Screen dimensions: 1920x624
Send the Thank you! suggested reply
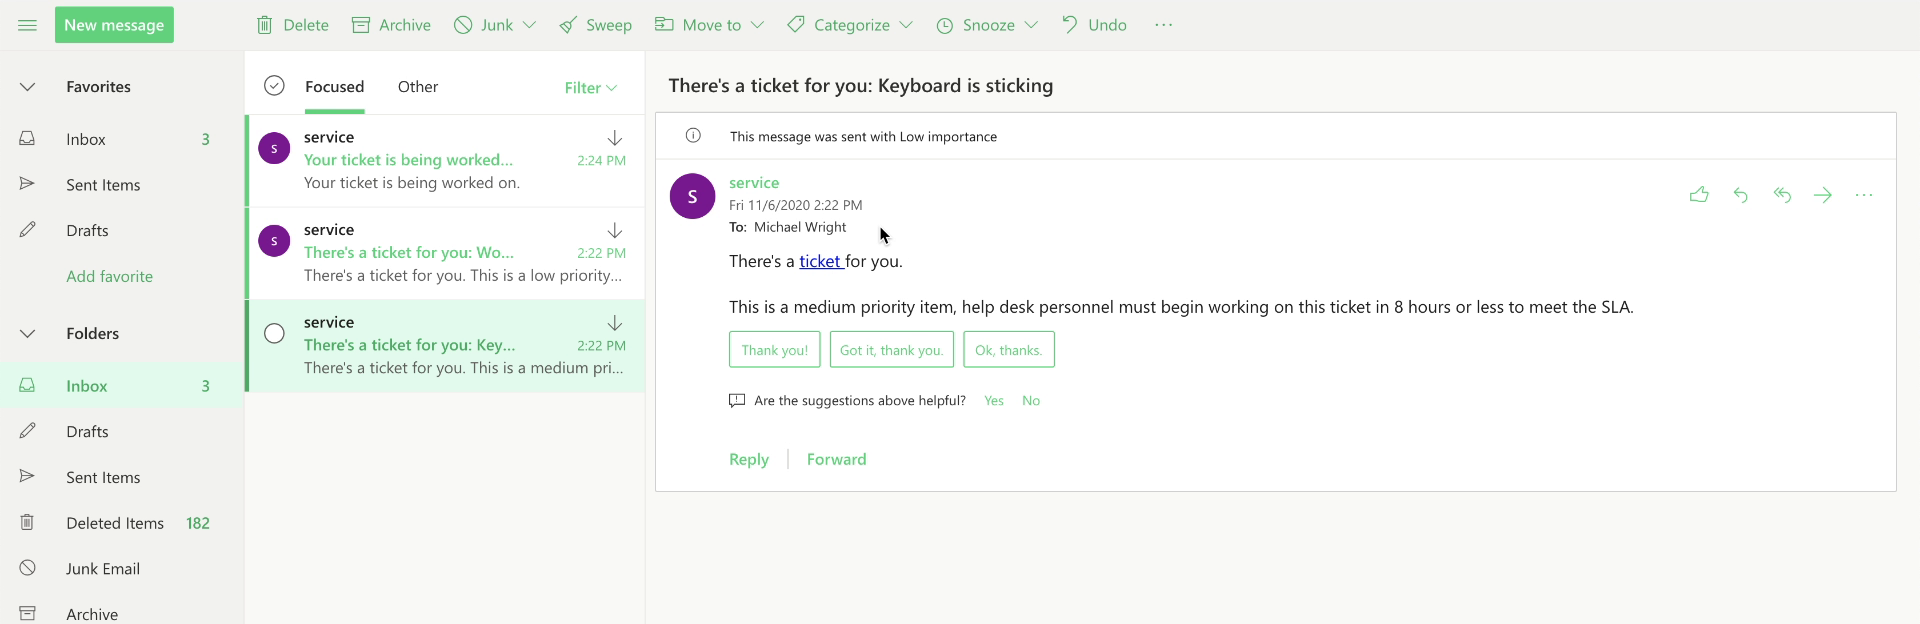click(x=774, y=349)
